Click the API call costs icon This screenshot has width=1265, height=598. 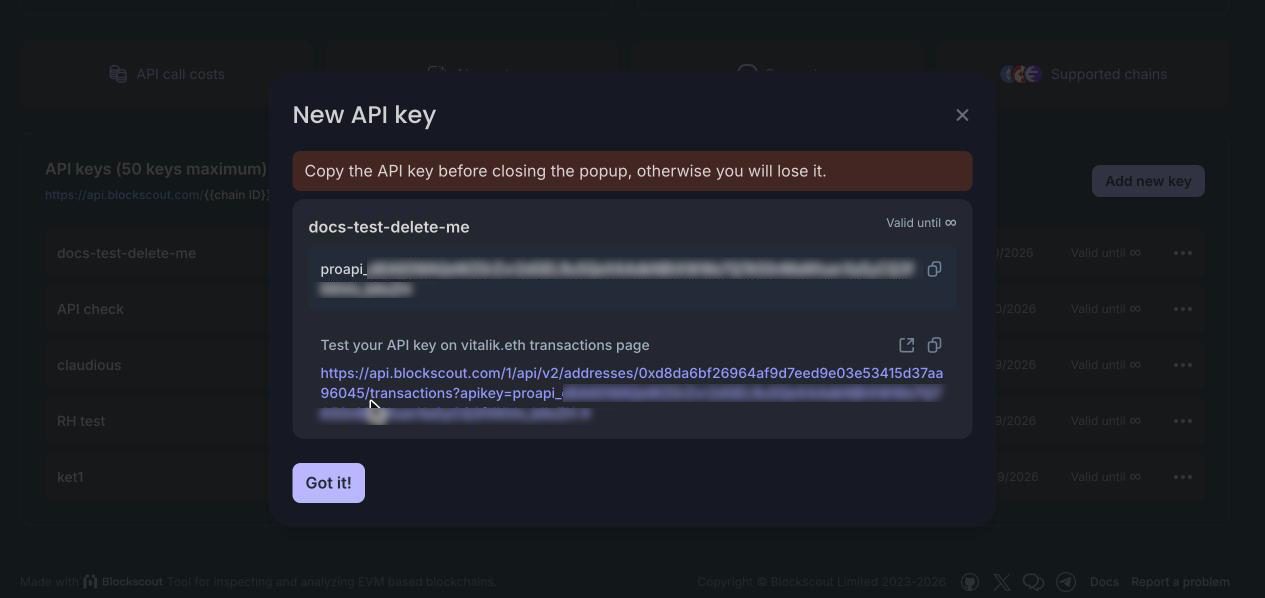click(118, 74)
